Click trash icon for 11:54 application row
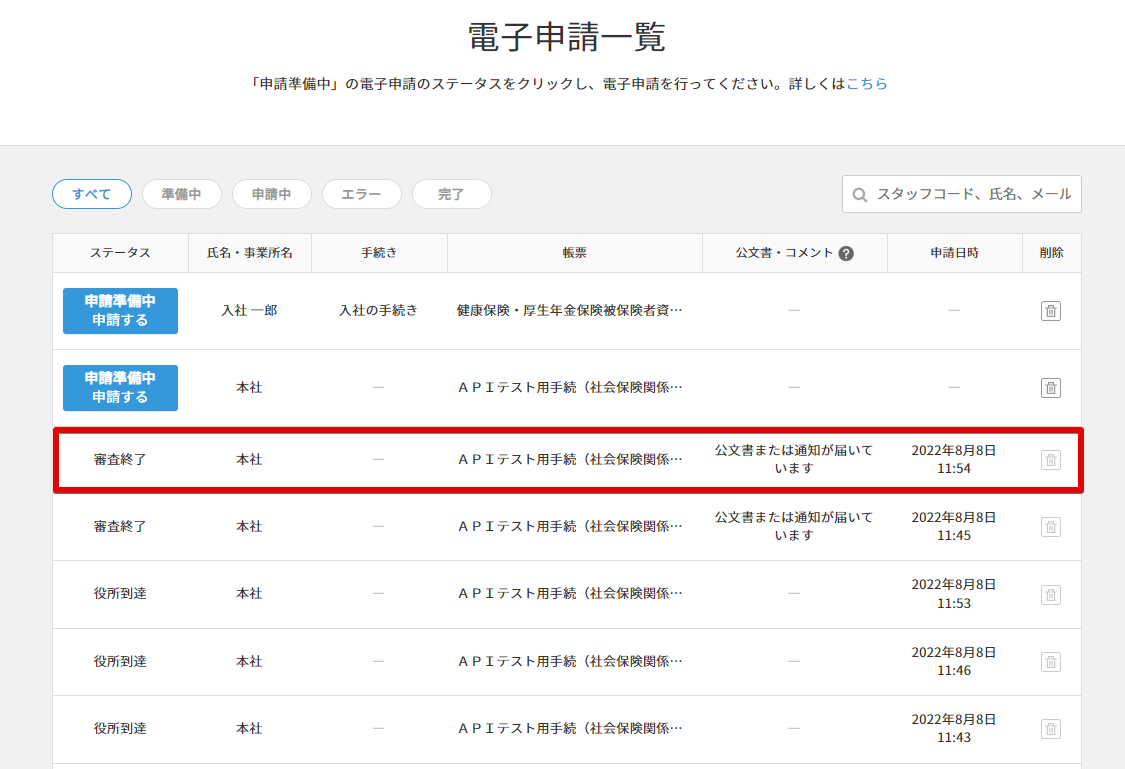1125x769 pixels. (1050, 460)
